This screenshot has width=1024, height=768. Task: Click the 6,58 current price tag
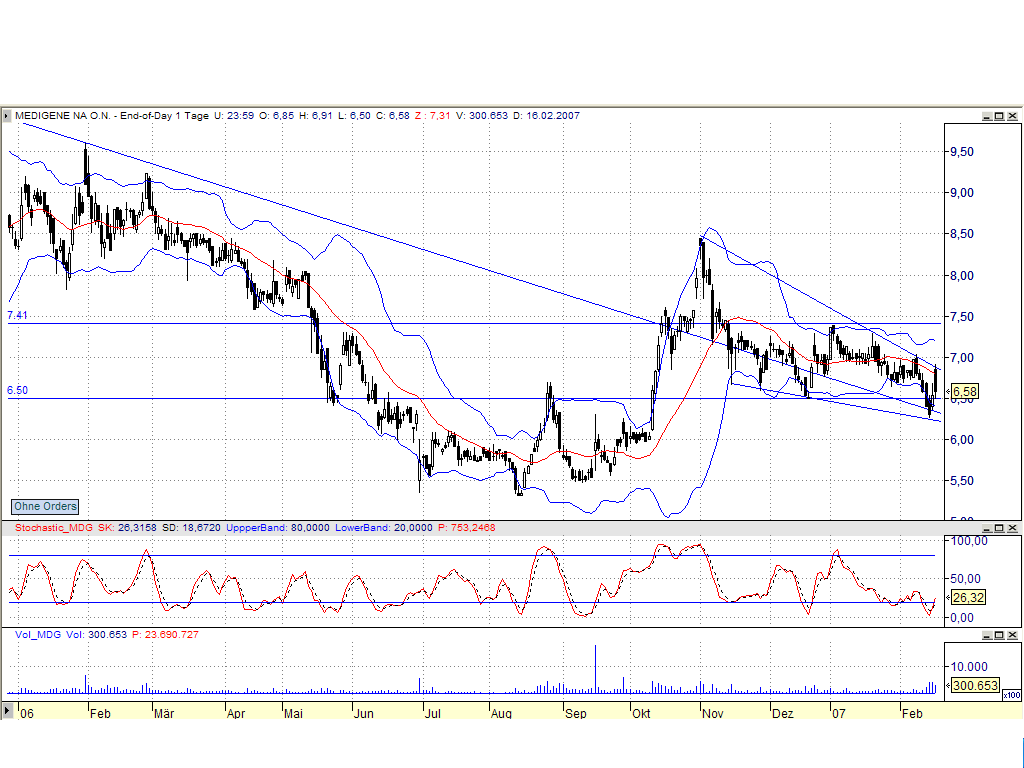965,391
